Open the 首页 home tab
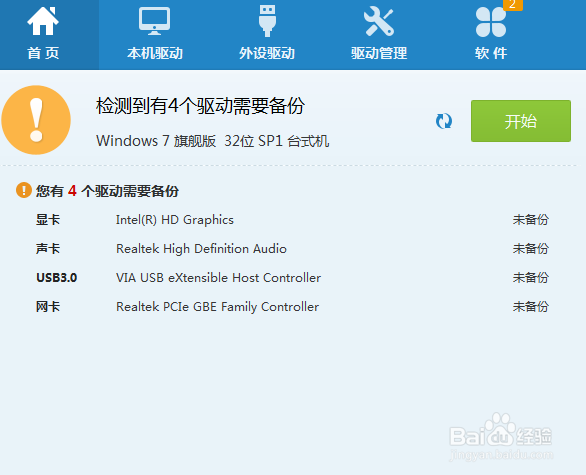 [49, 34]
